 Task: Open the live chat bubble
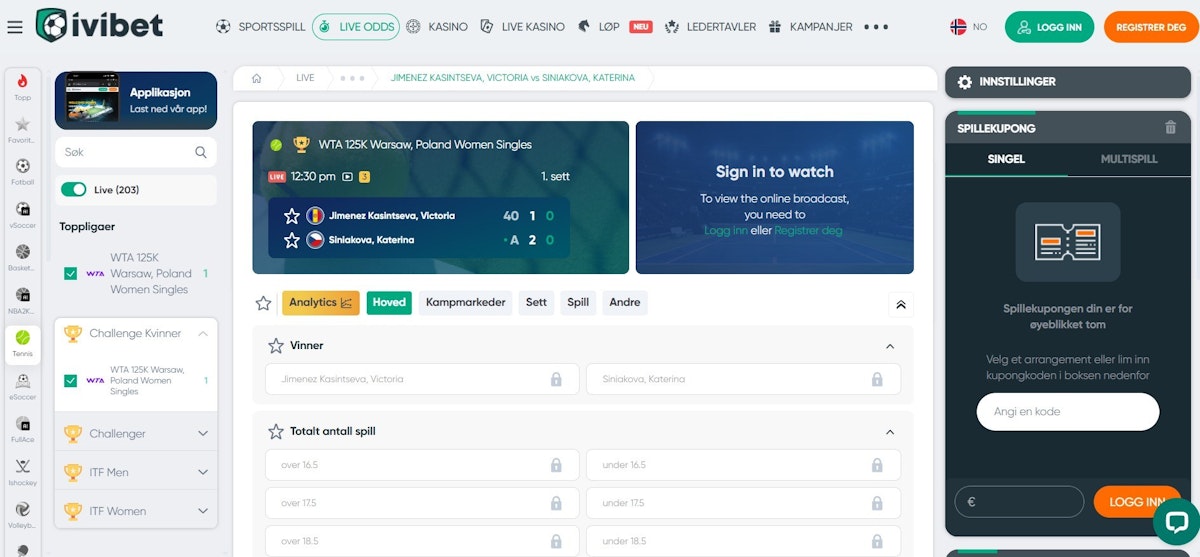click(1176, 522)
